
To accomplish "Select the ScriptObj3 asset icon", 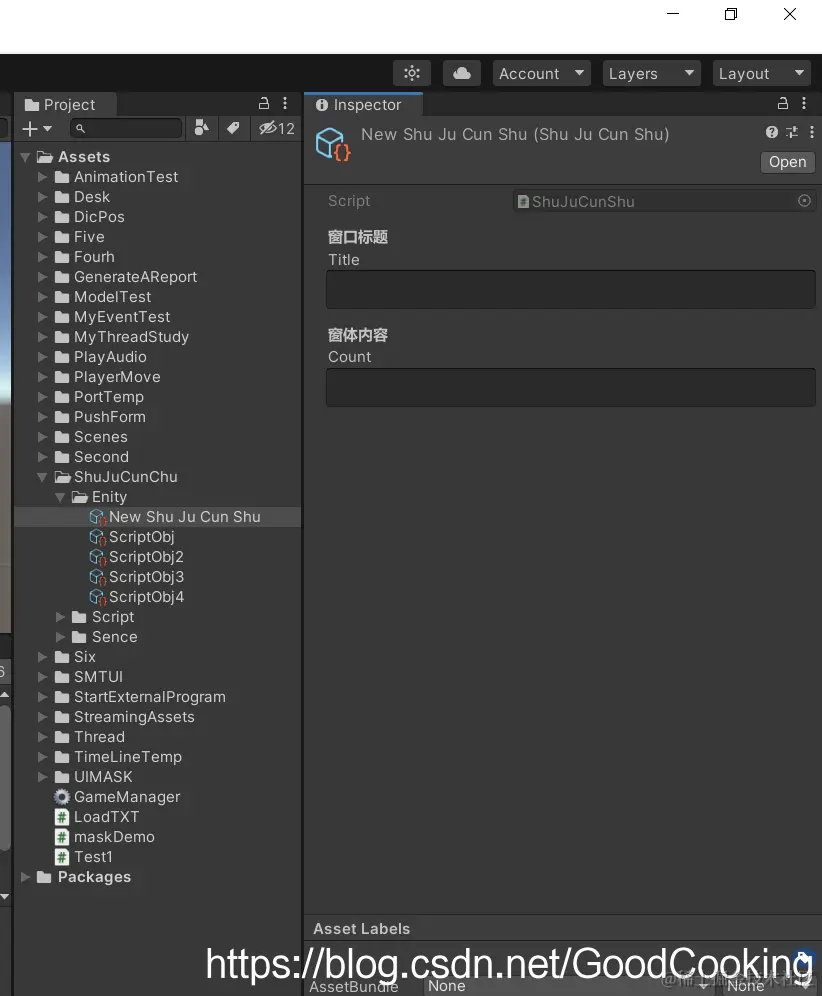I will pos(98,577).
